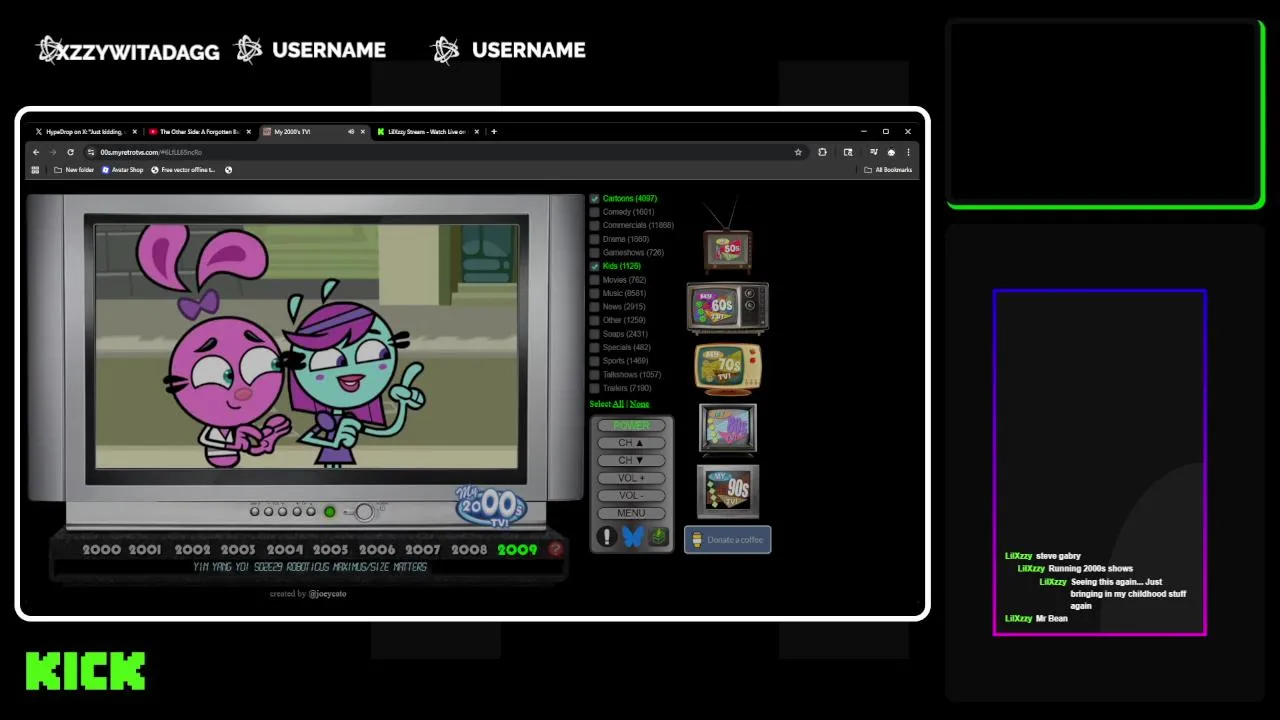Open the @joeycato creator link
1280x720 pixels.
[x=327, y=594]
